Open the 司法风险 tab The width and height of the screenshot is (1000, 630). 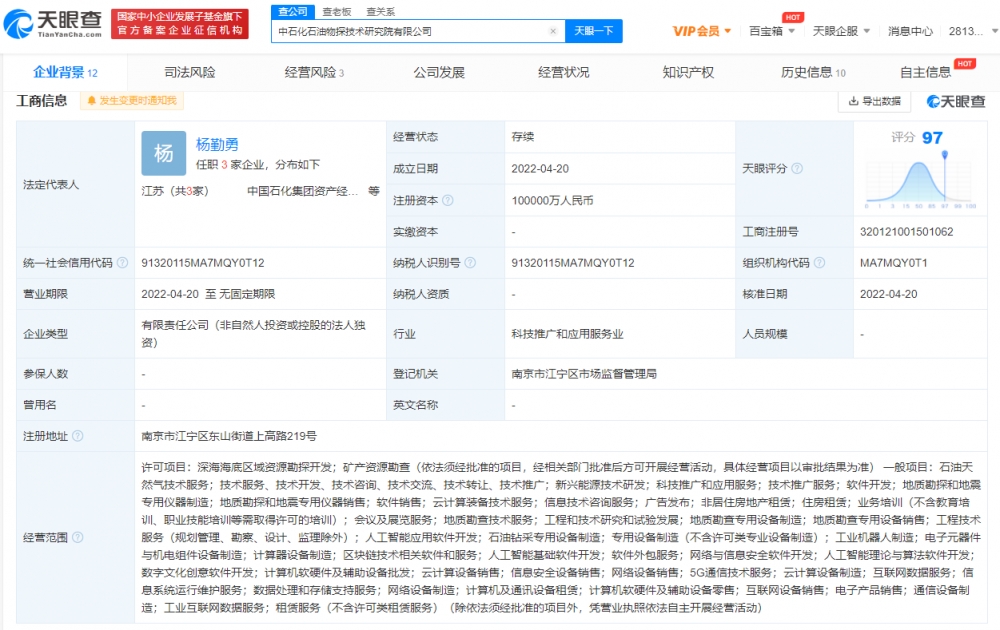(x=189, y=73)
